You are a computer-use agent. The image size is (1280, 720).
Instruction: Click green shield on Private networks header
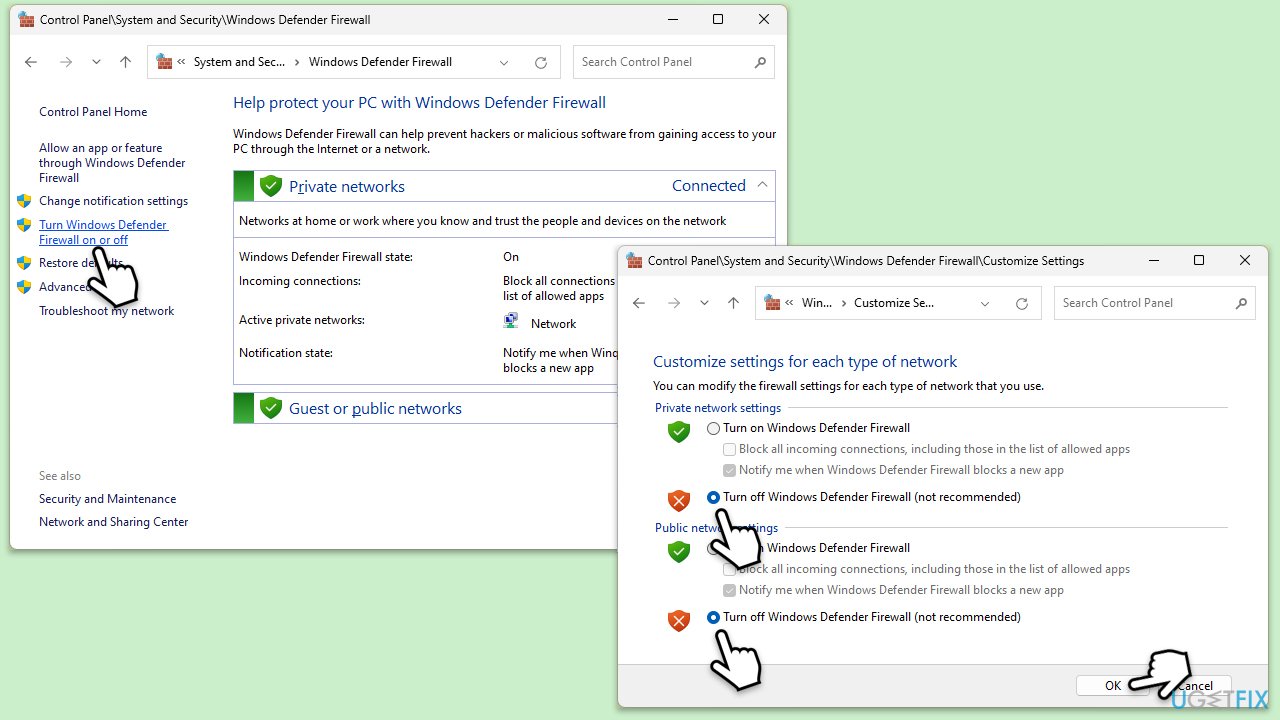coord(270,186)
